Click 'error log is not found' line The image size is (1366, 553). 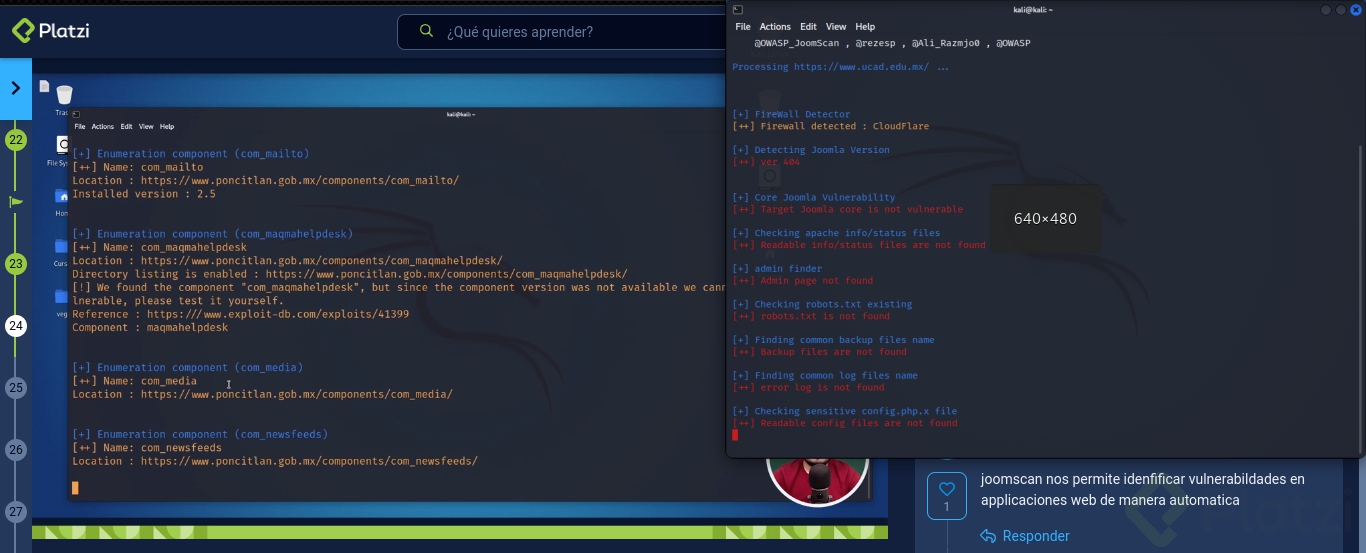[x=809, y=387]
